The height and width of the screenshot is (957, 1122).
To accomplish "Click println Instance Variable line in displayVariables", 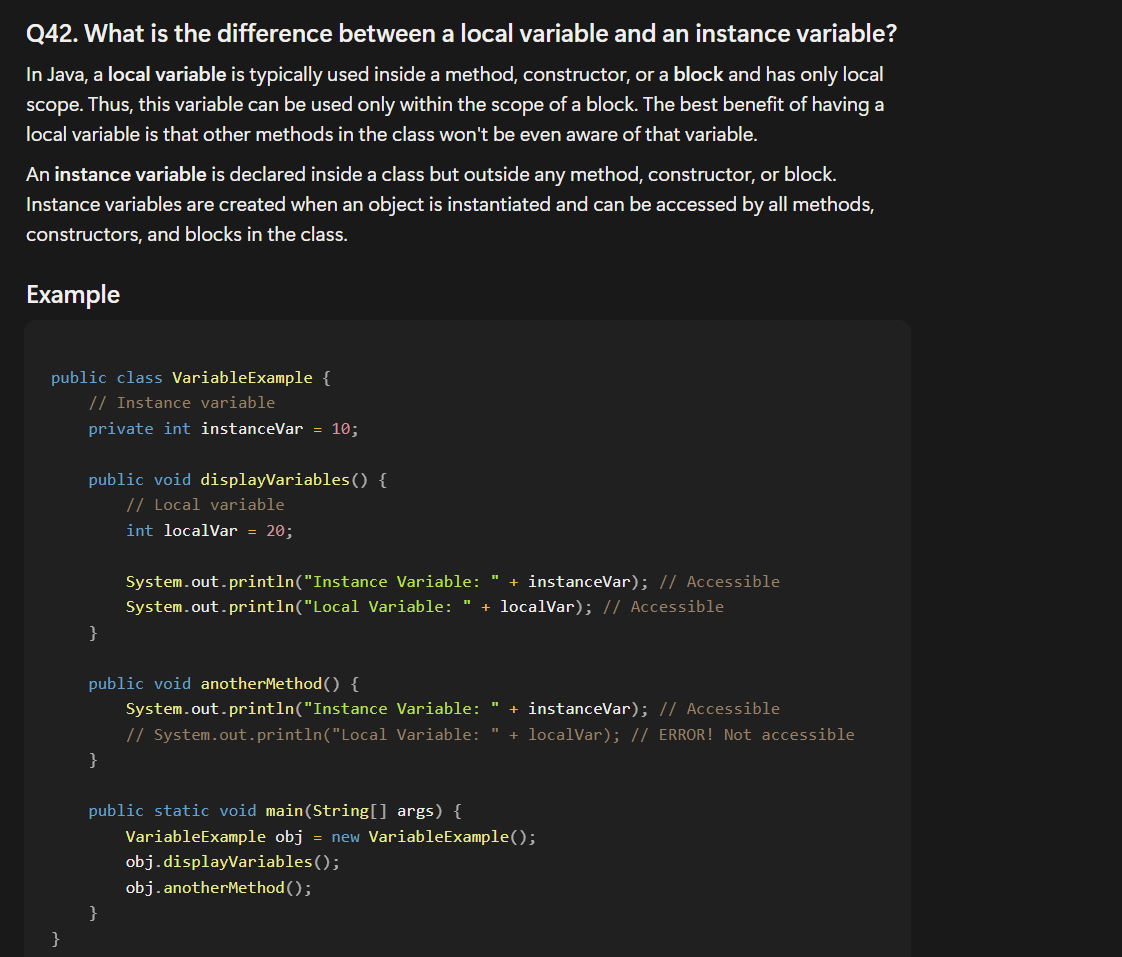I will pos(453,582).
